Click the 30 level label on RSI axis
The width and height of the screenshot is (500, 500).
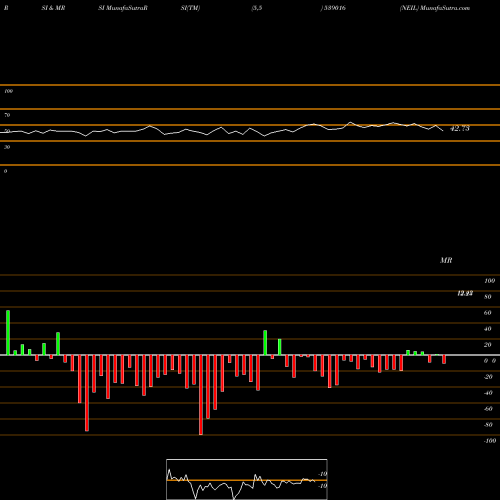7,147
